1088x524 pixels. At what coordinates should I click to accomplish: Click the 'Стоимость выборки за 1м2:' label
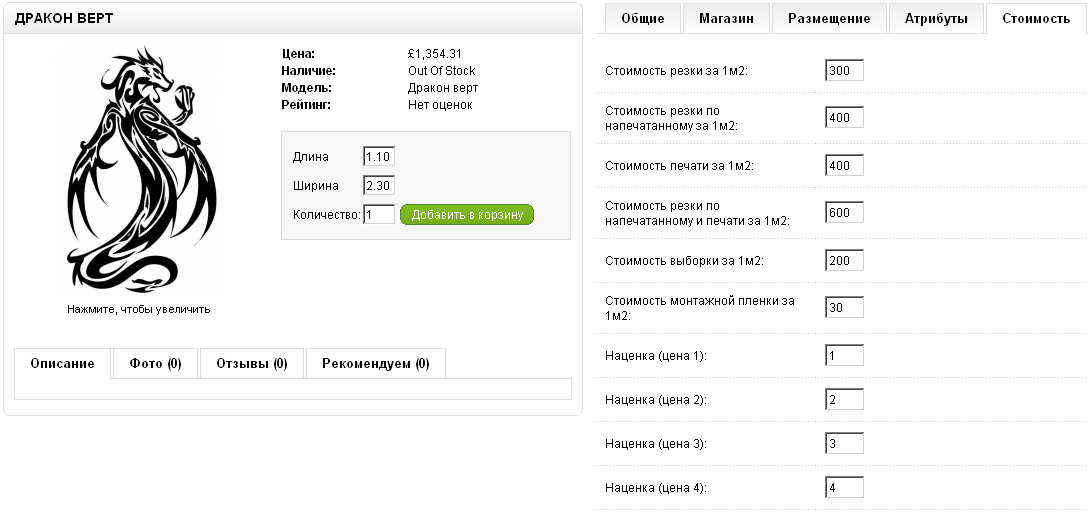click(x=684, y=261)
